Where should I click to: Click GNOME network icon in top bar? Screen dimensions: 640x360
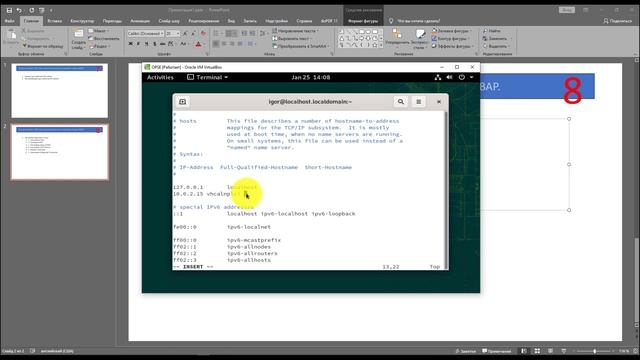tap(438, 77)
